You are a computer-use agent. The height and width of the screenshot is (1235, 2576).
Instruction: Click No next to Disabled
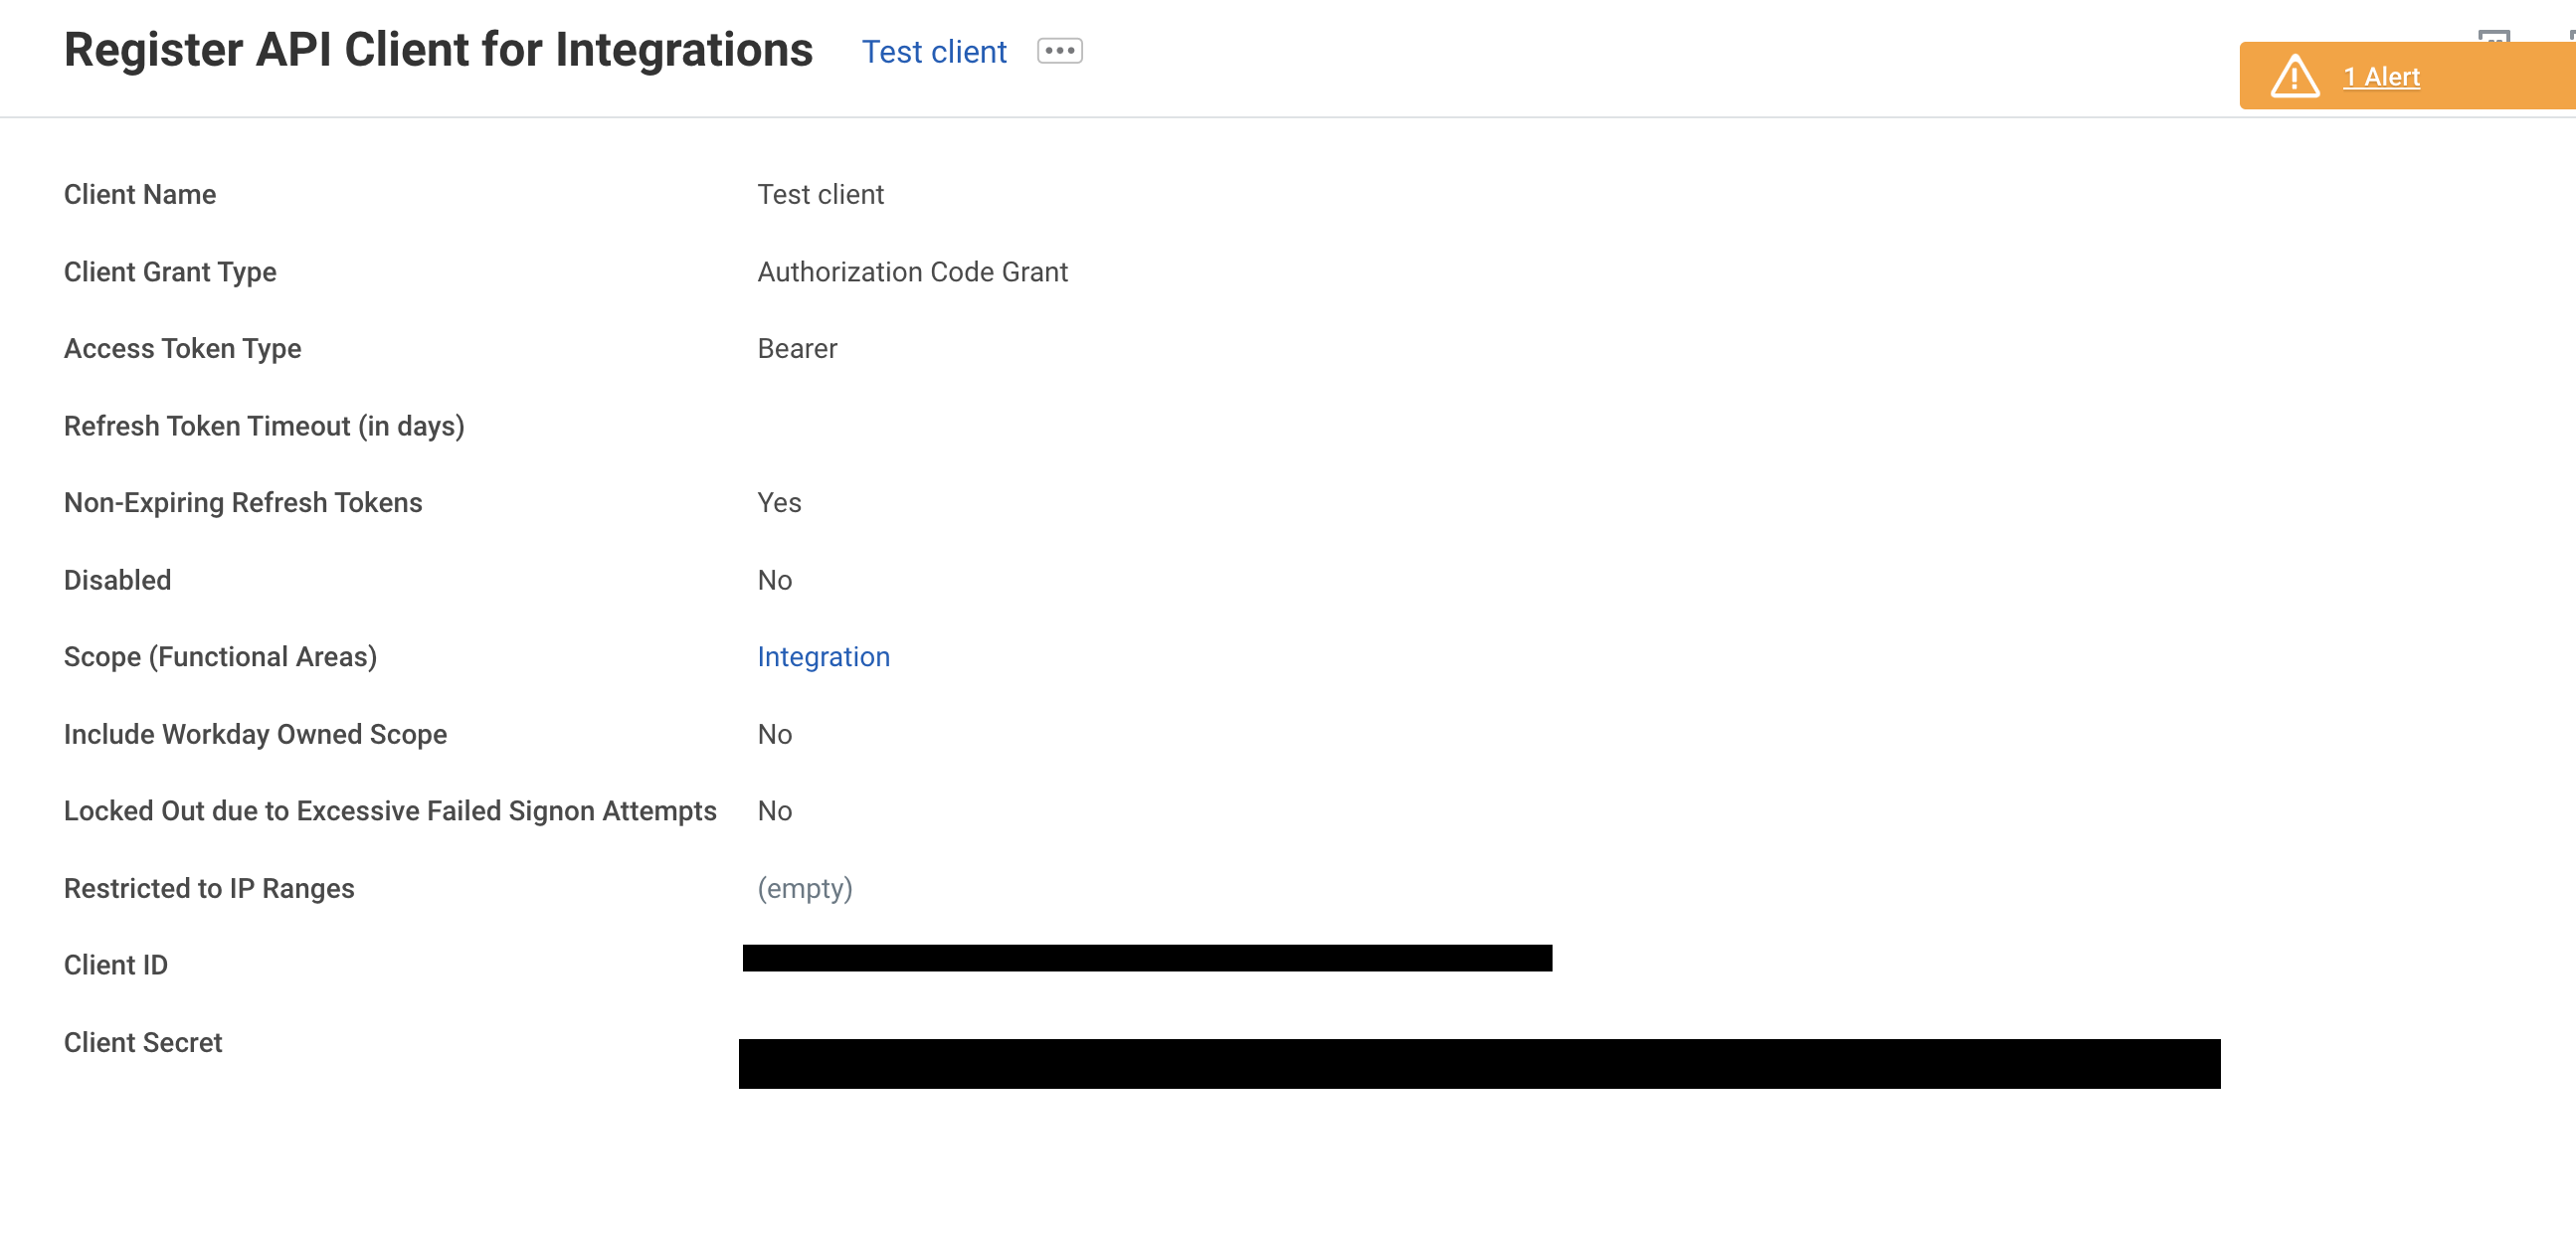tap(775, 579)
